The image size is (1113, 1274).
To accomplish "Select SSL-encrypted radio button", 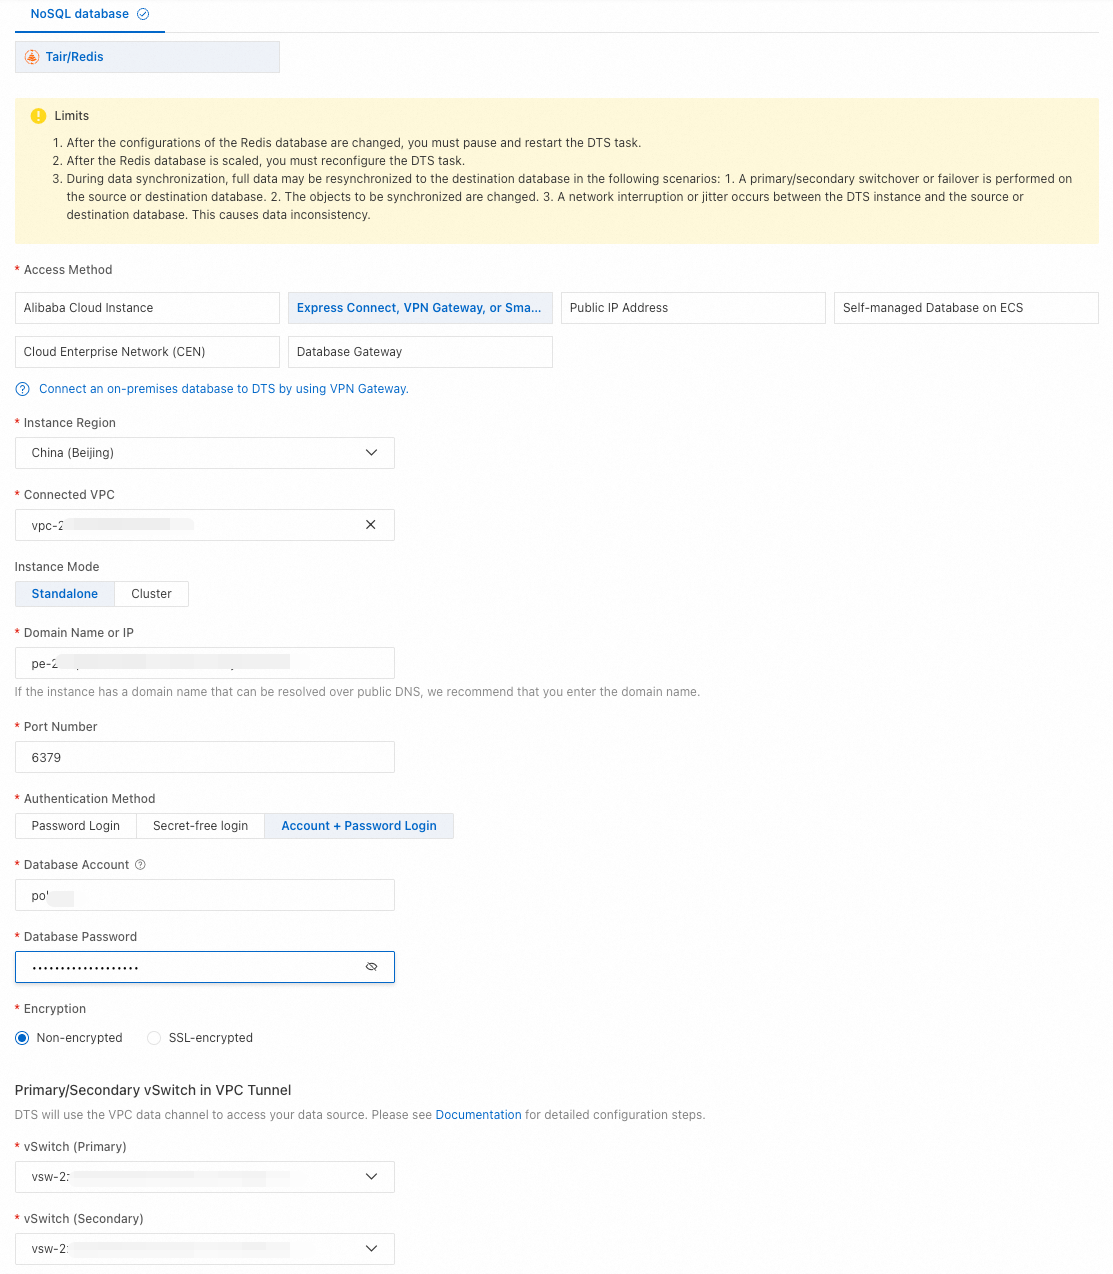I will (x=154, y=1038).
